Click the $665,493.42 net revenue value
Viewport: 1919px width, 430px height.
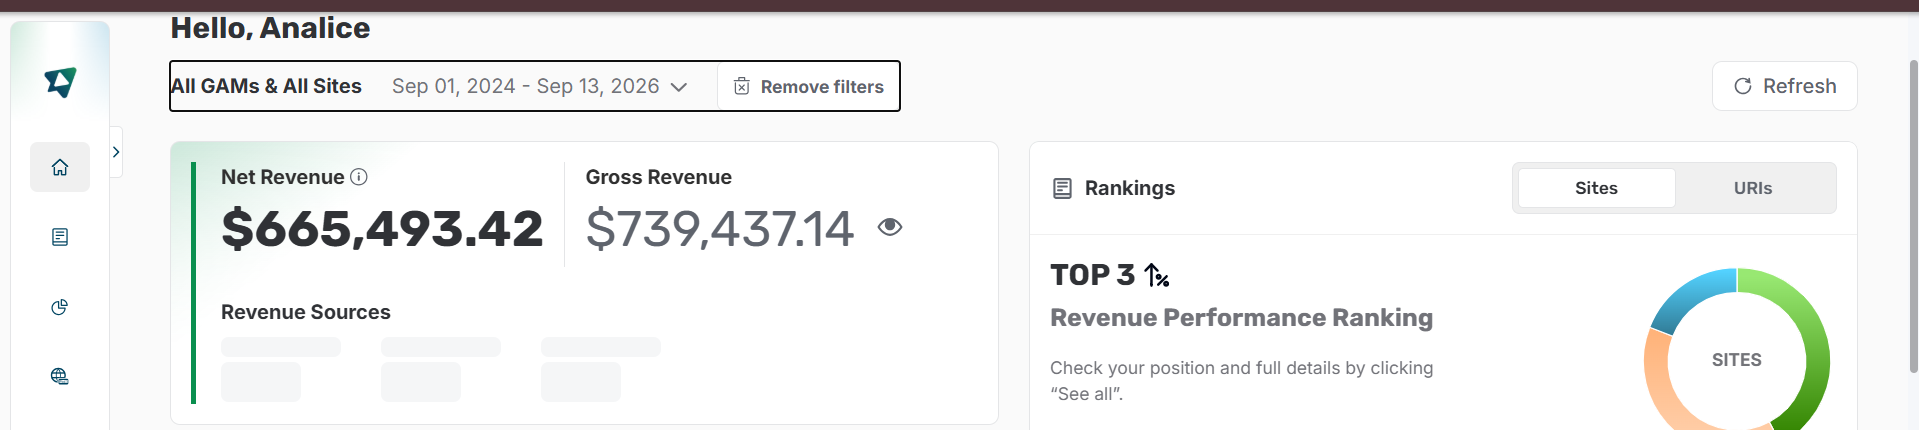pos(382,229)
